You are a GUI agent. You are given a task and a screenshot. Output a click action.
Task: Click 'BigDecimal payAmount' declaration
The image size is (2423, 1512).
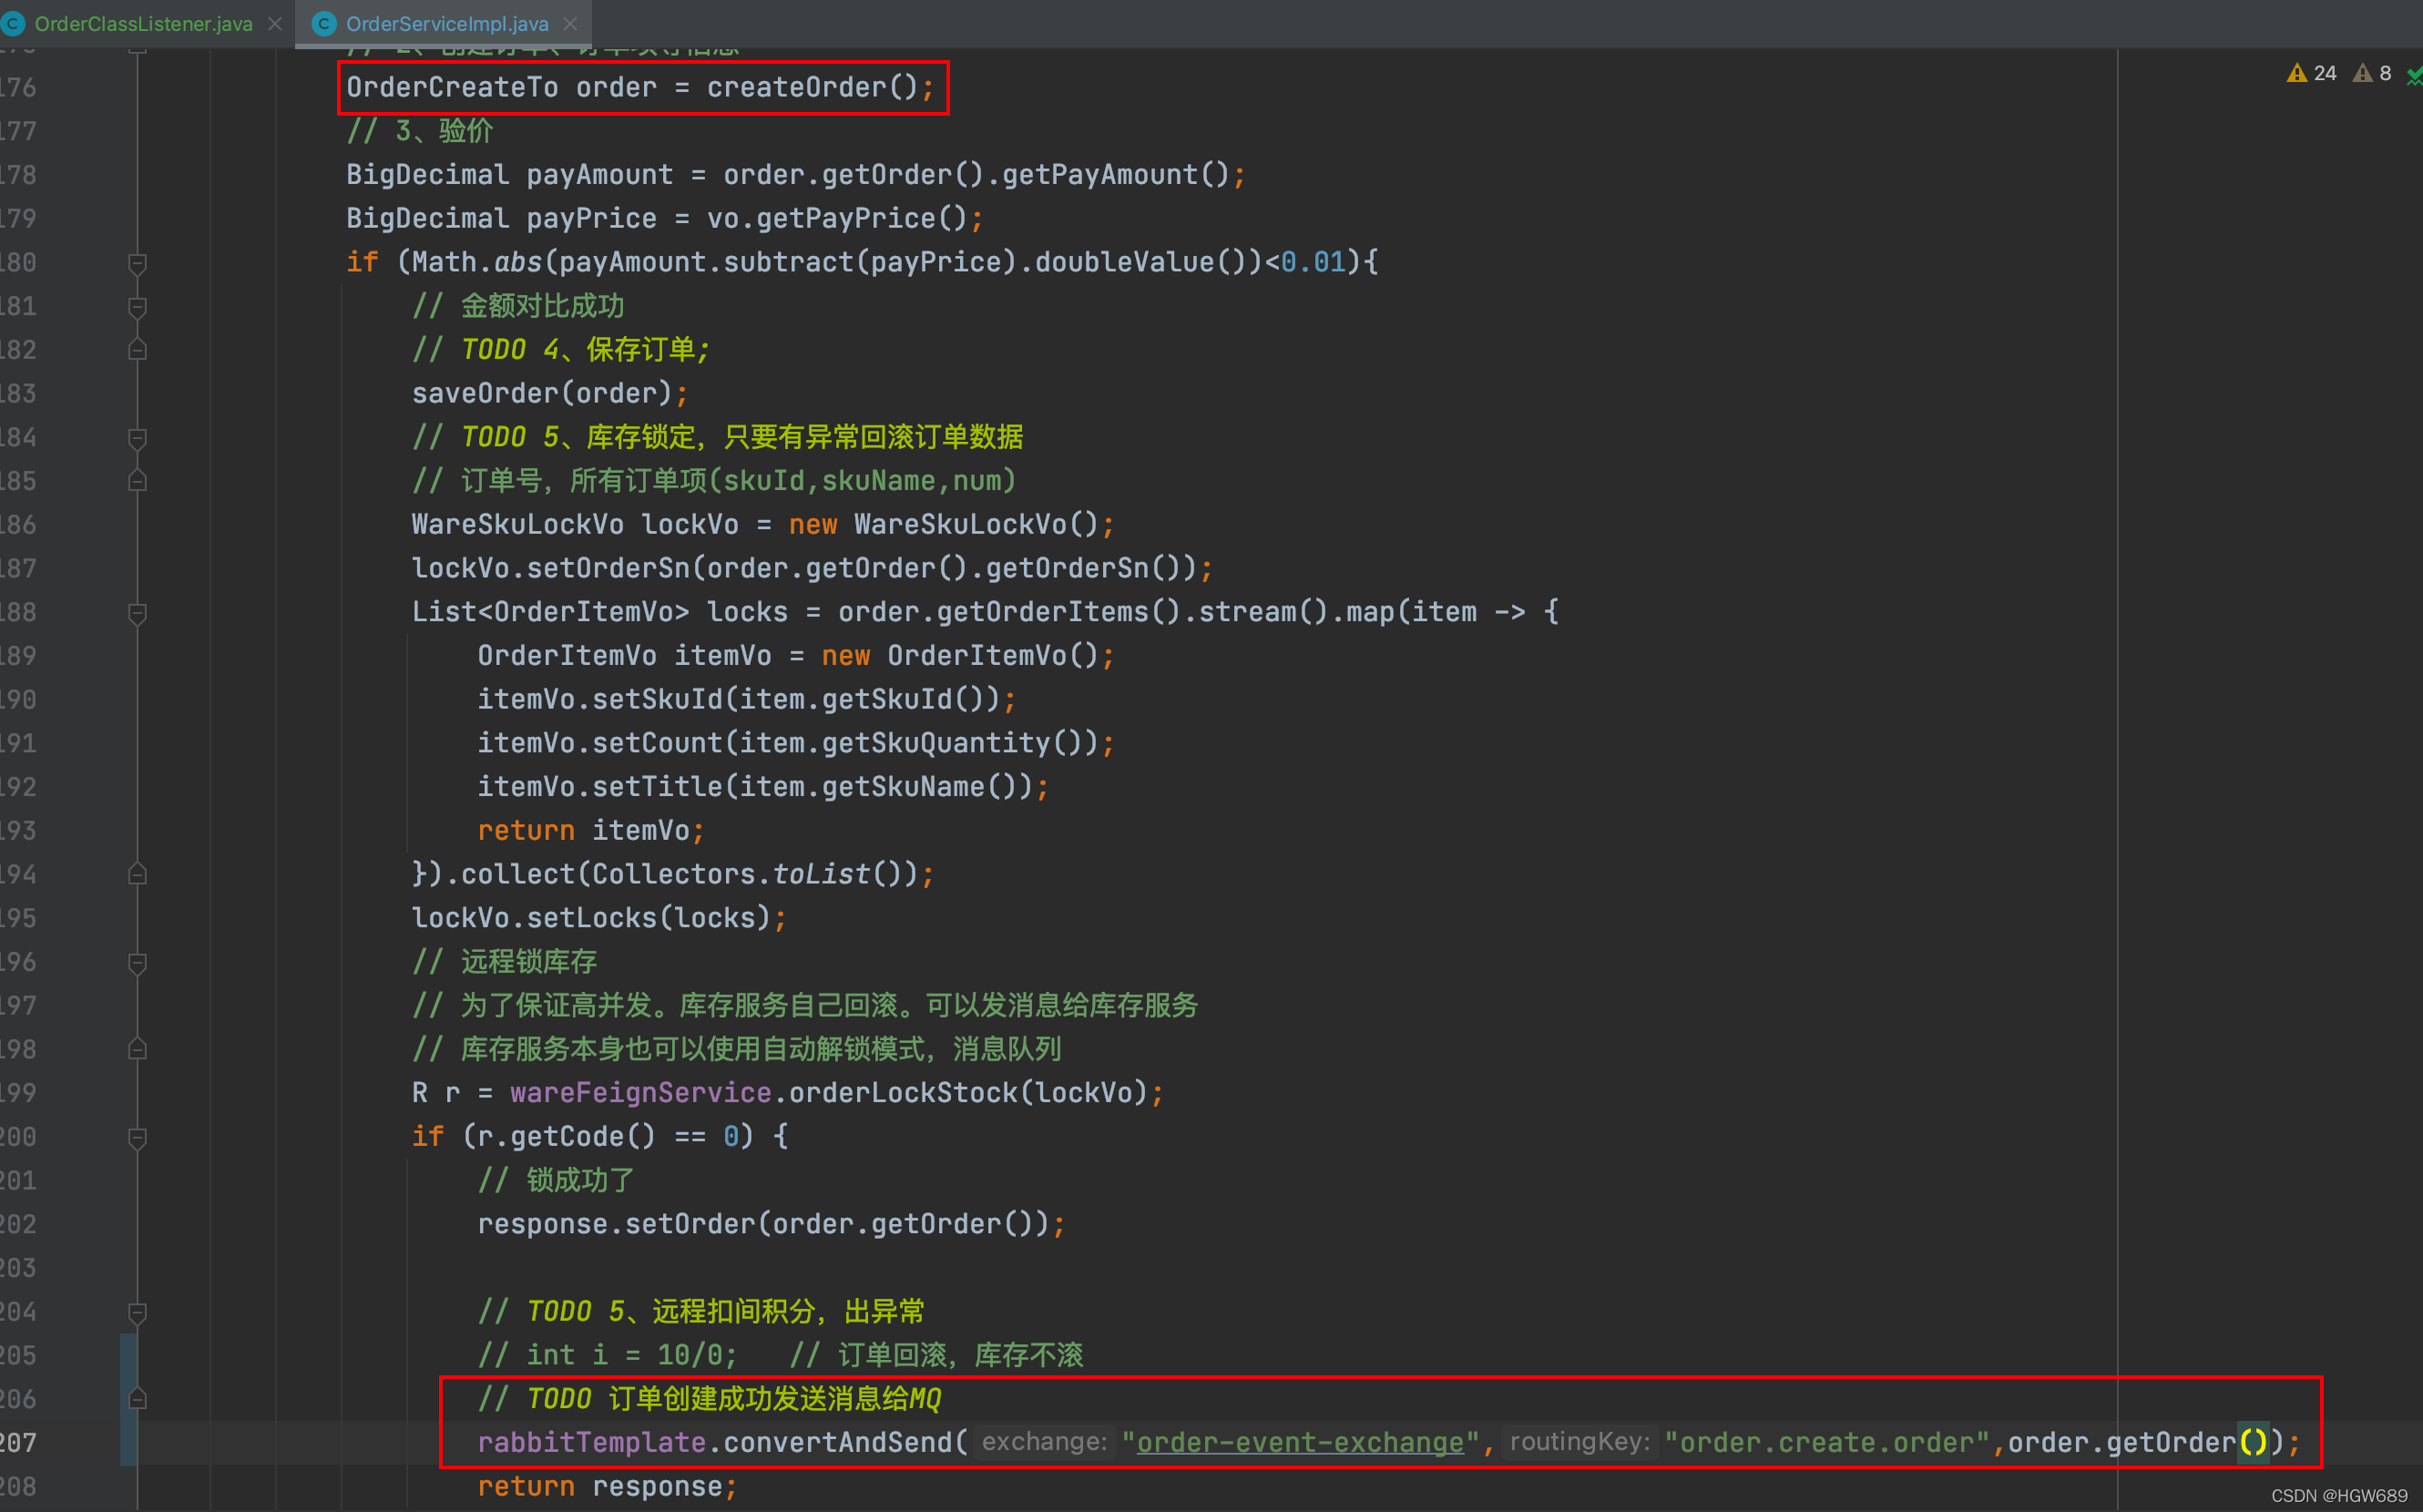(510, 175)
